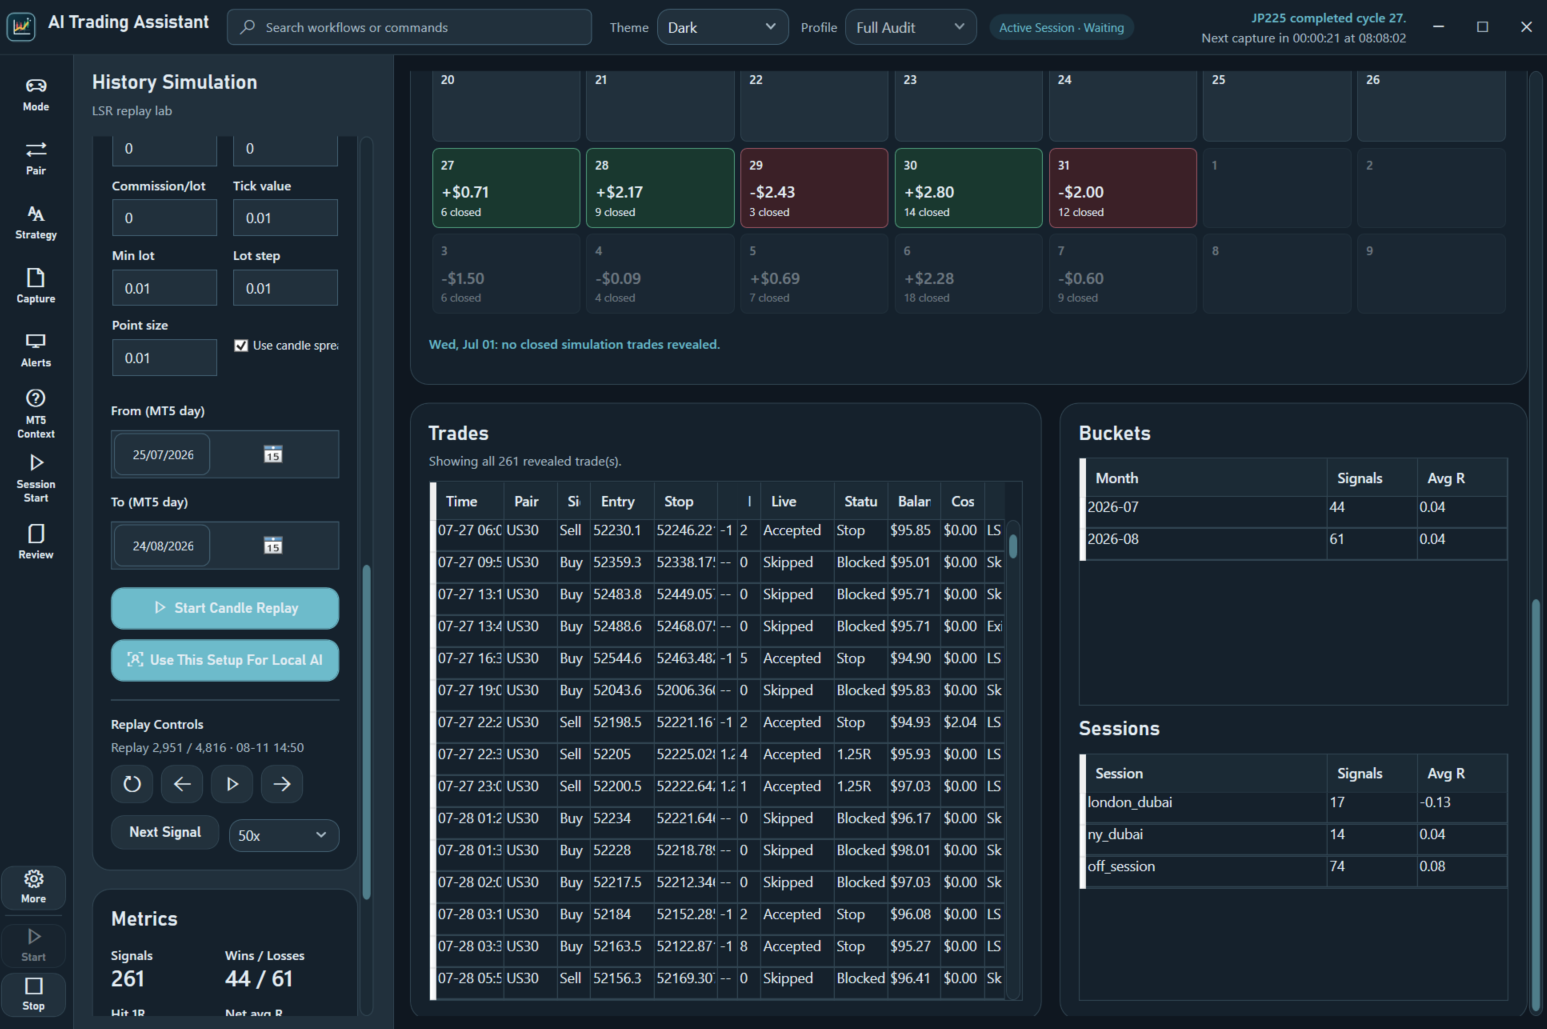Select calendar day 29 with -$2.43

pyautogui.click(x=814, y=188)
